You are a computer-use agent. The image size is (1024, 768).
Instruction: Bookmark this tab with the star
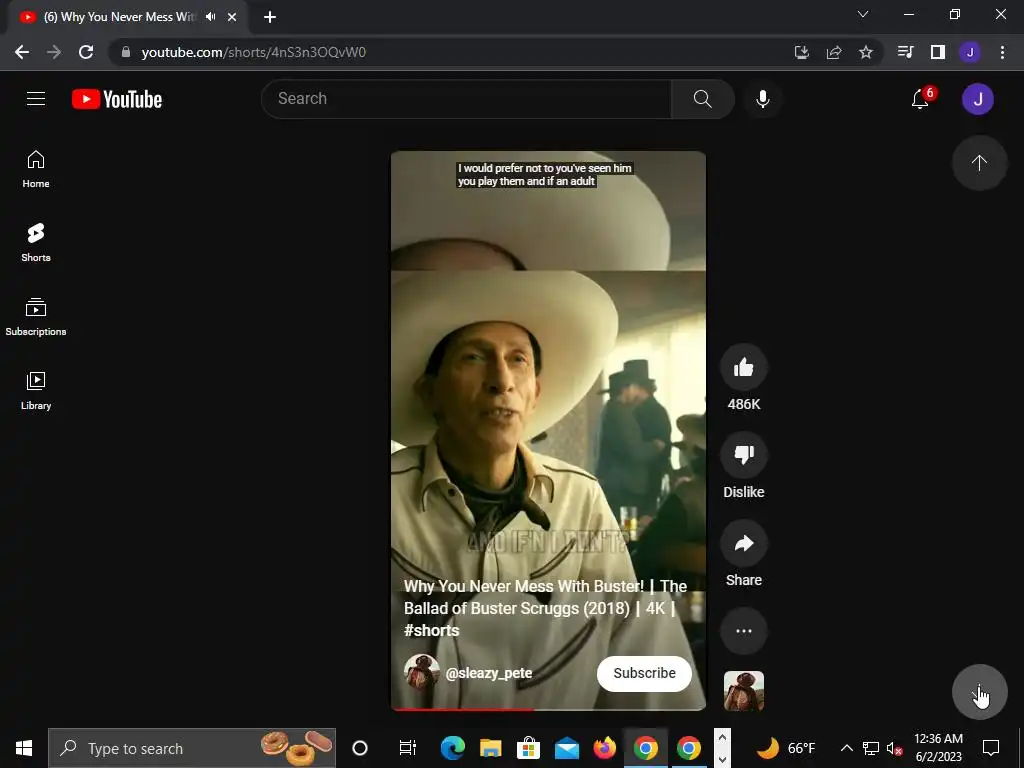tap(866, 52)
